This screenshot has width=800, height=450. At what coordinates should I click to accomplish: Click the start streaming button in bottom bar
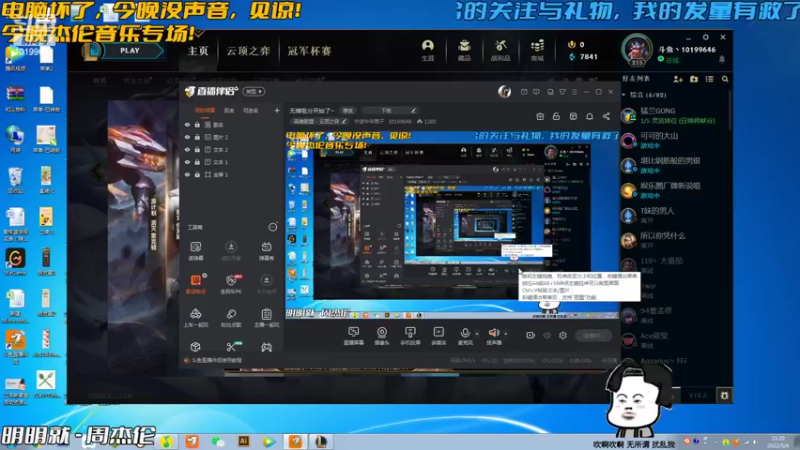tap(593, 335)
